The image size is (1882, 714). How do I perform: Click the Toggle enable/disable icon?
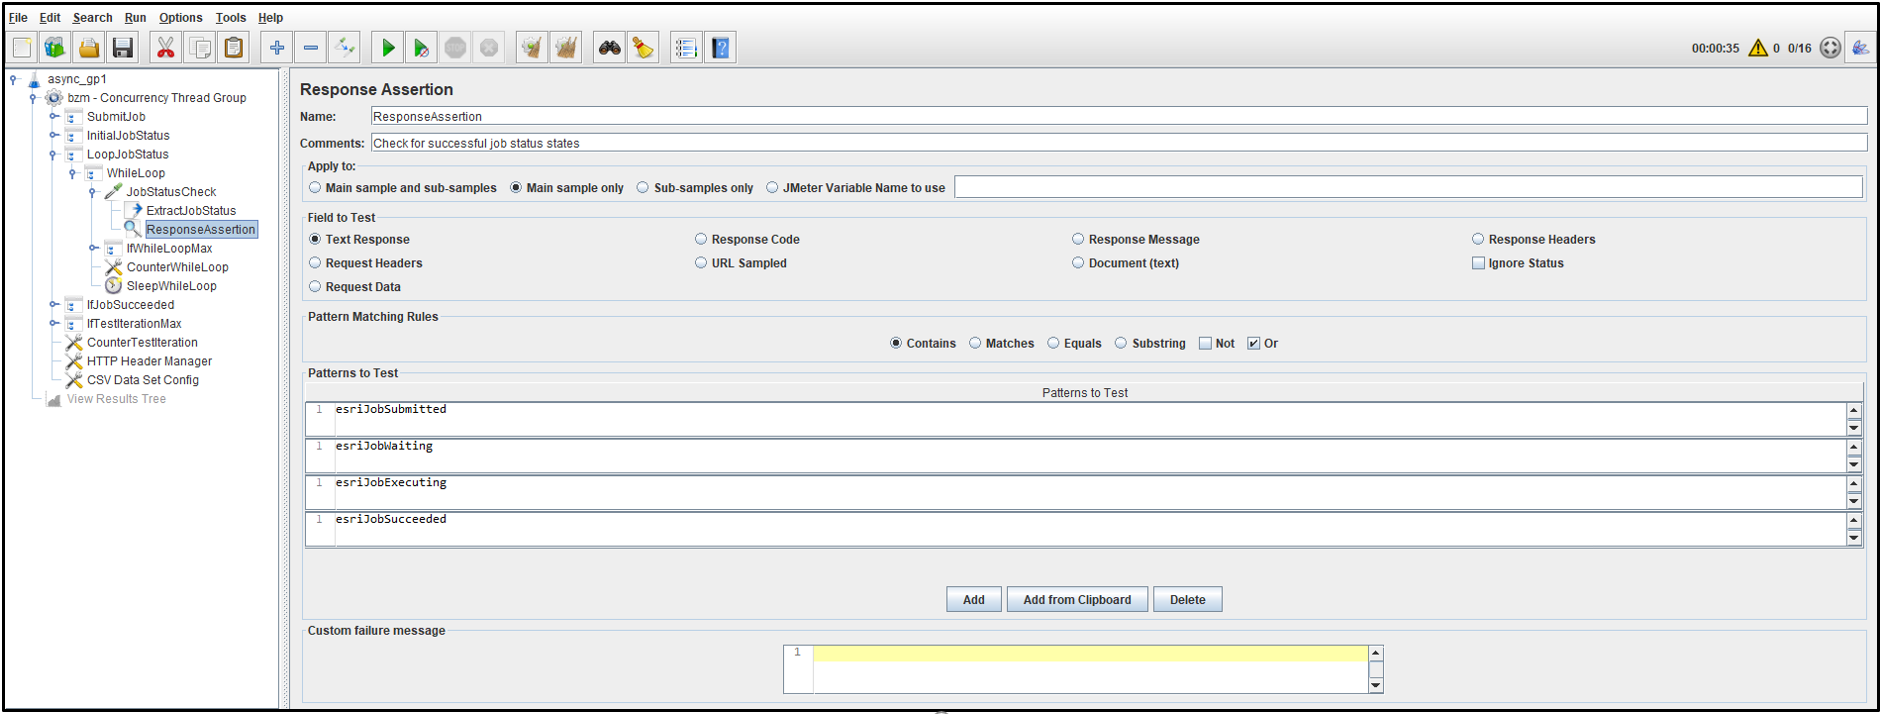point(345,47)
